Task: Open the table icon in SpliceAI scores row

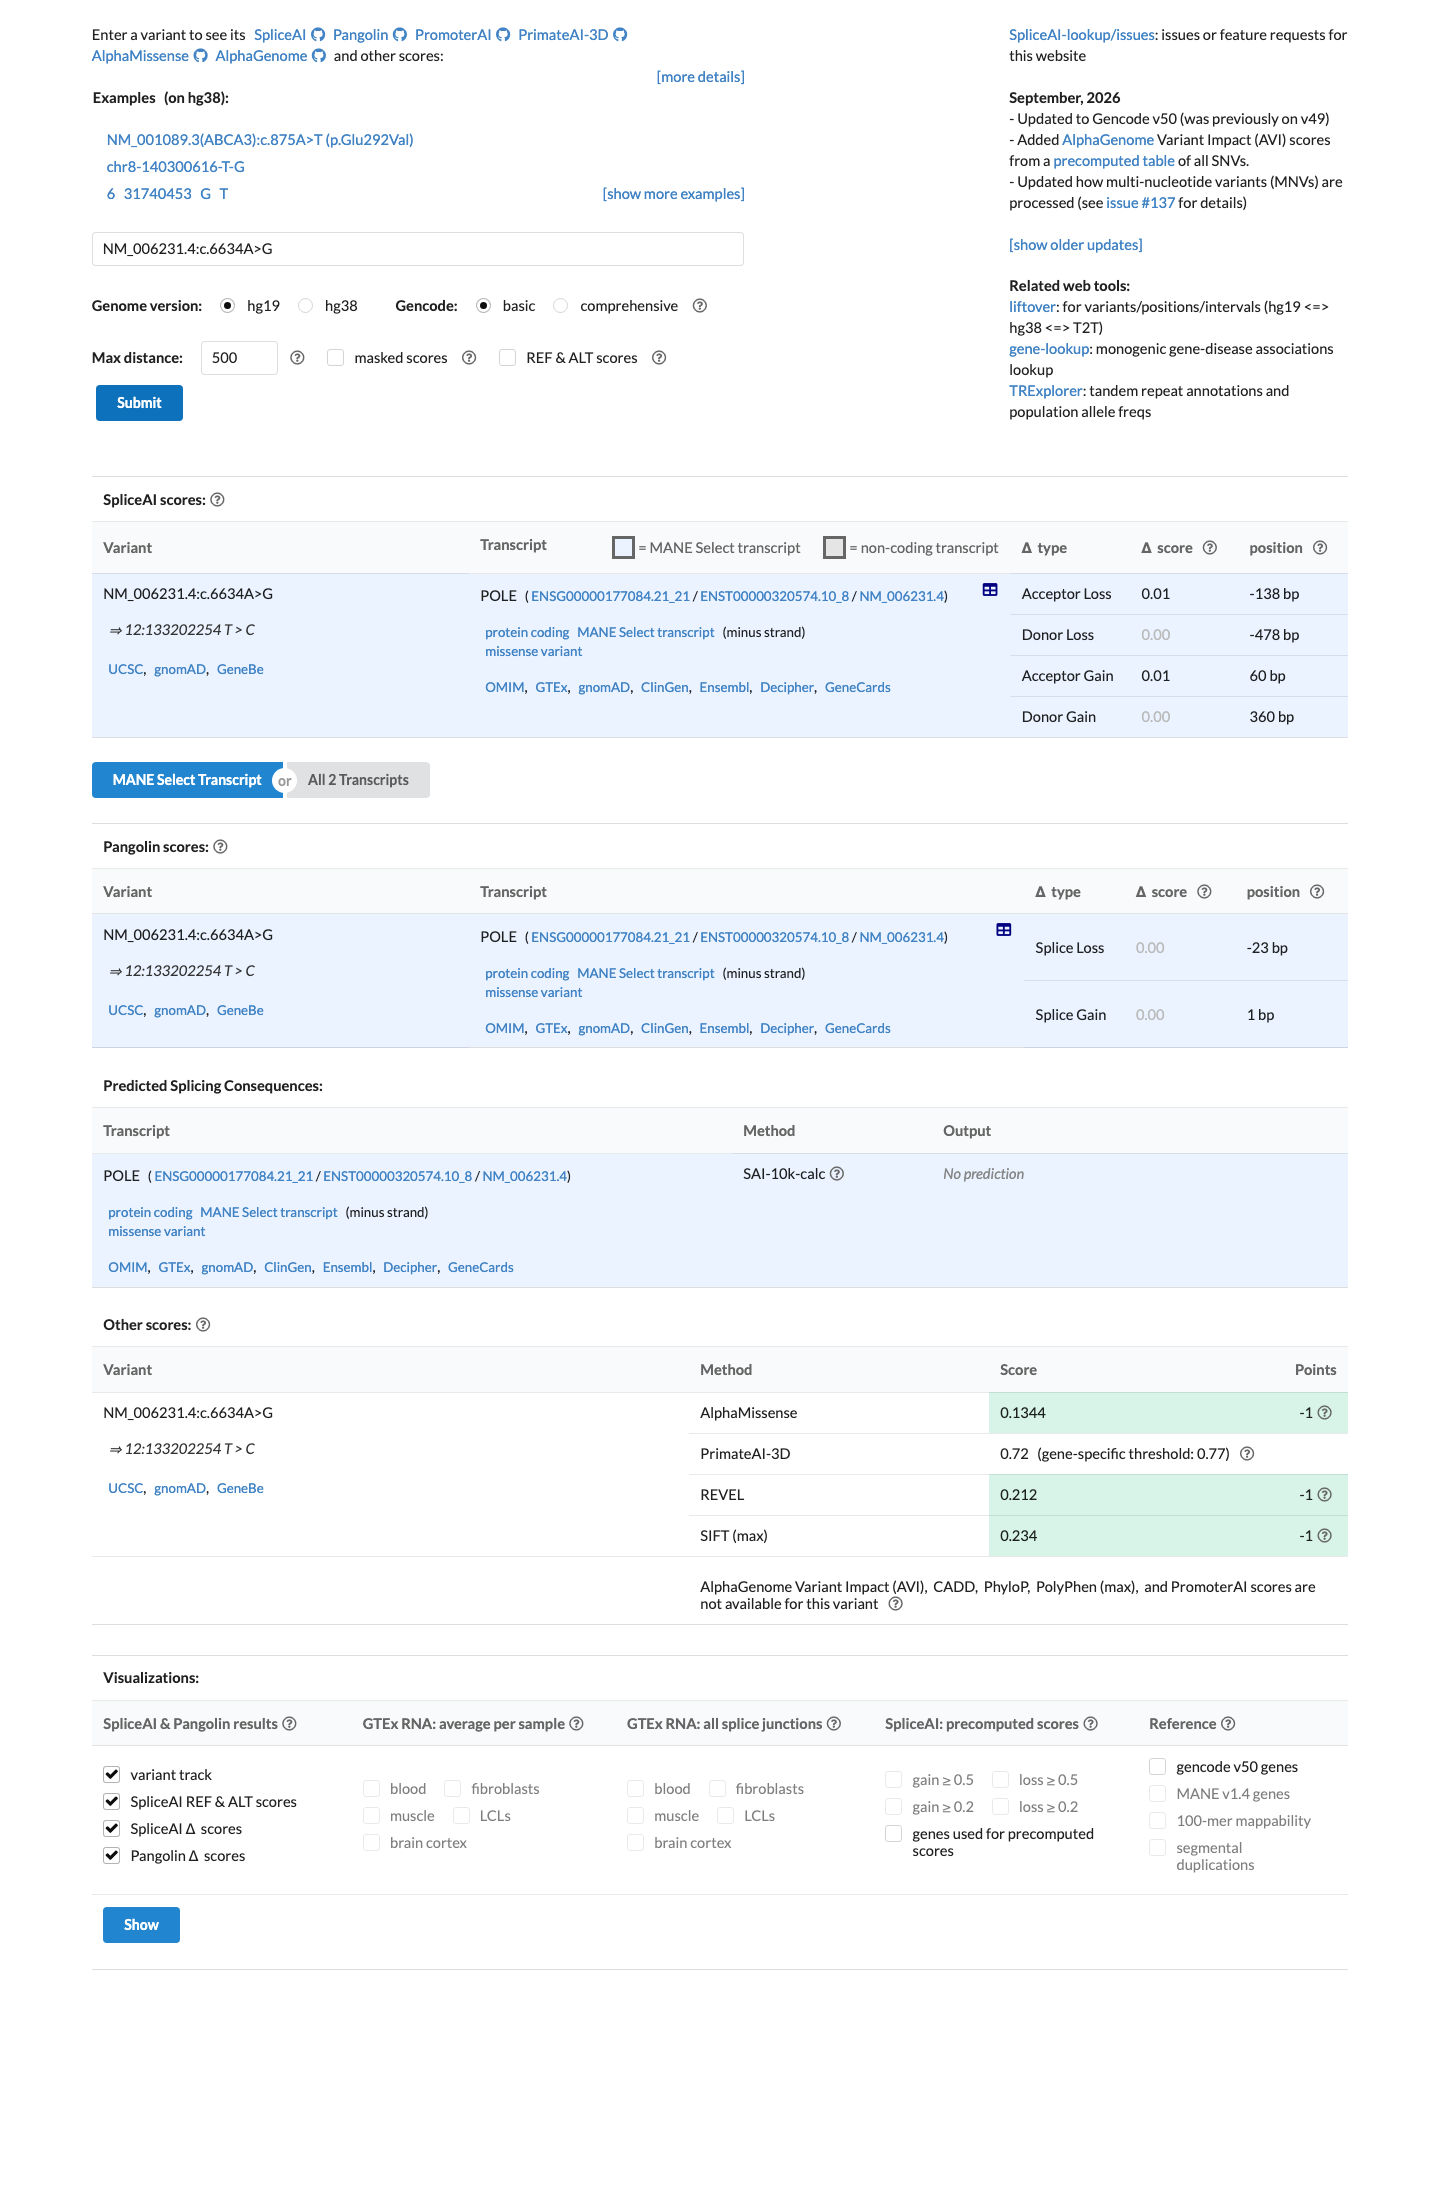Action: point(990,590)
